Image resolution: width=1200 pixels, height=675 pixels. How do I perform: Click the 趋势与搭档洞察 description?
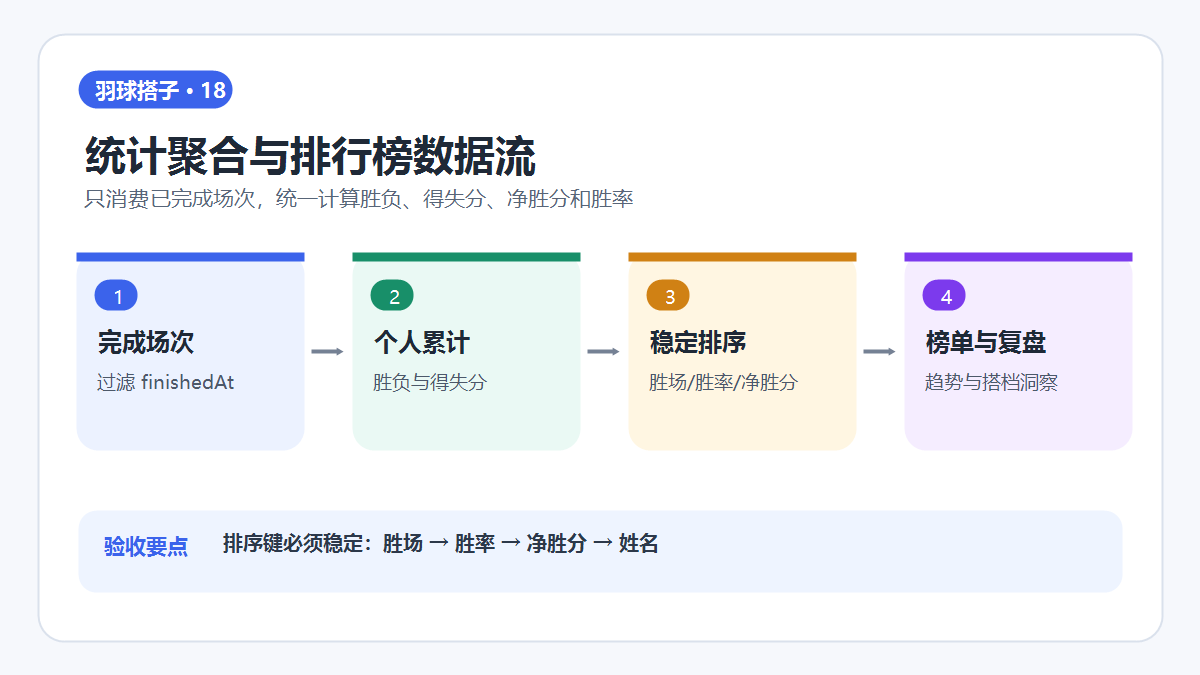coord(991,382)
